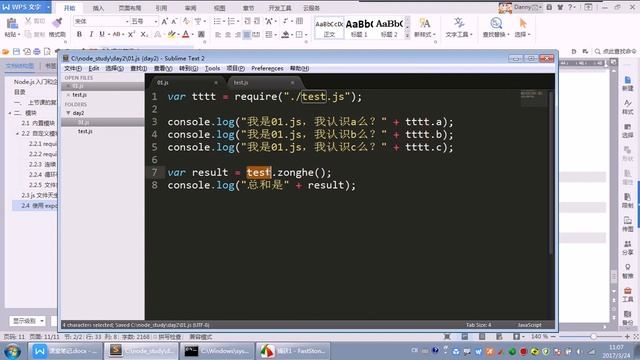This screenshot has height=360, width=640.
Task: Click the WPS right sidebar Share icon
Action: [x=627, y=247]
